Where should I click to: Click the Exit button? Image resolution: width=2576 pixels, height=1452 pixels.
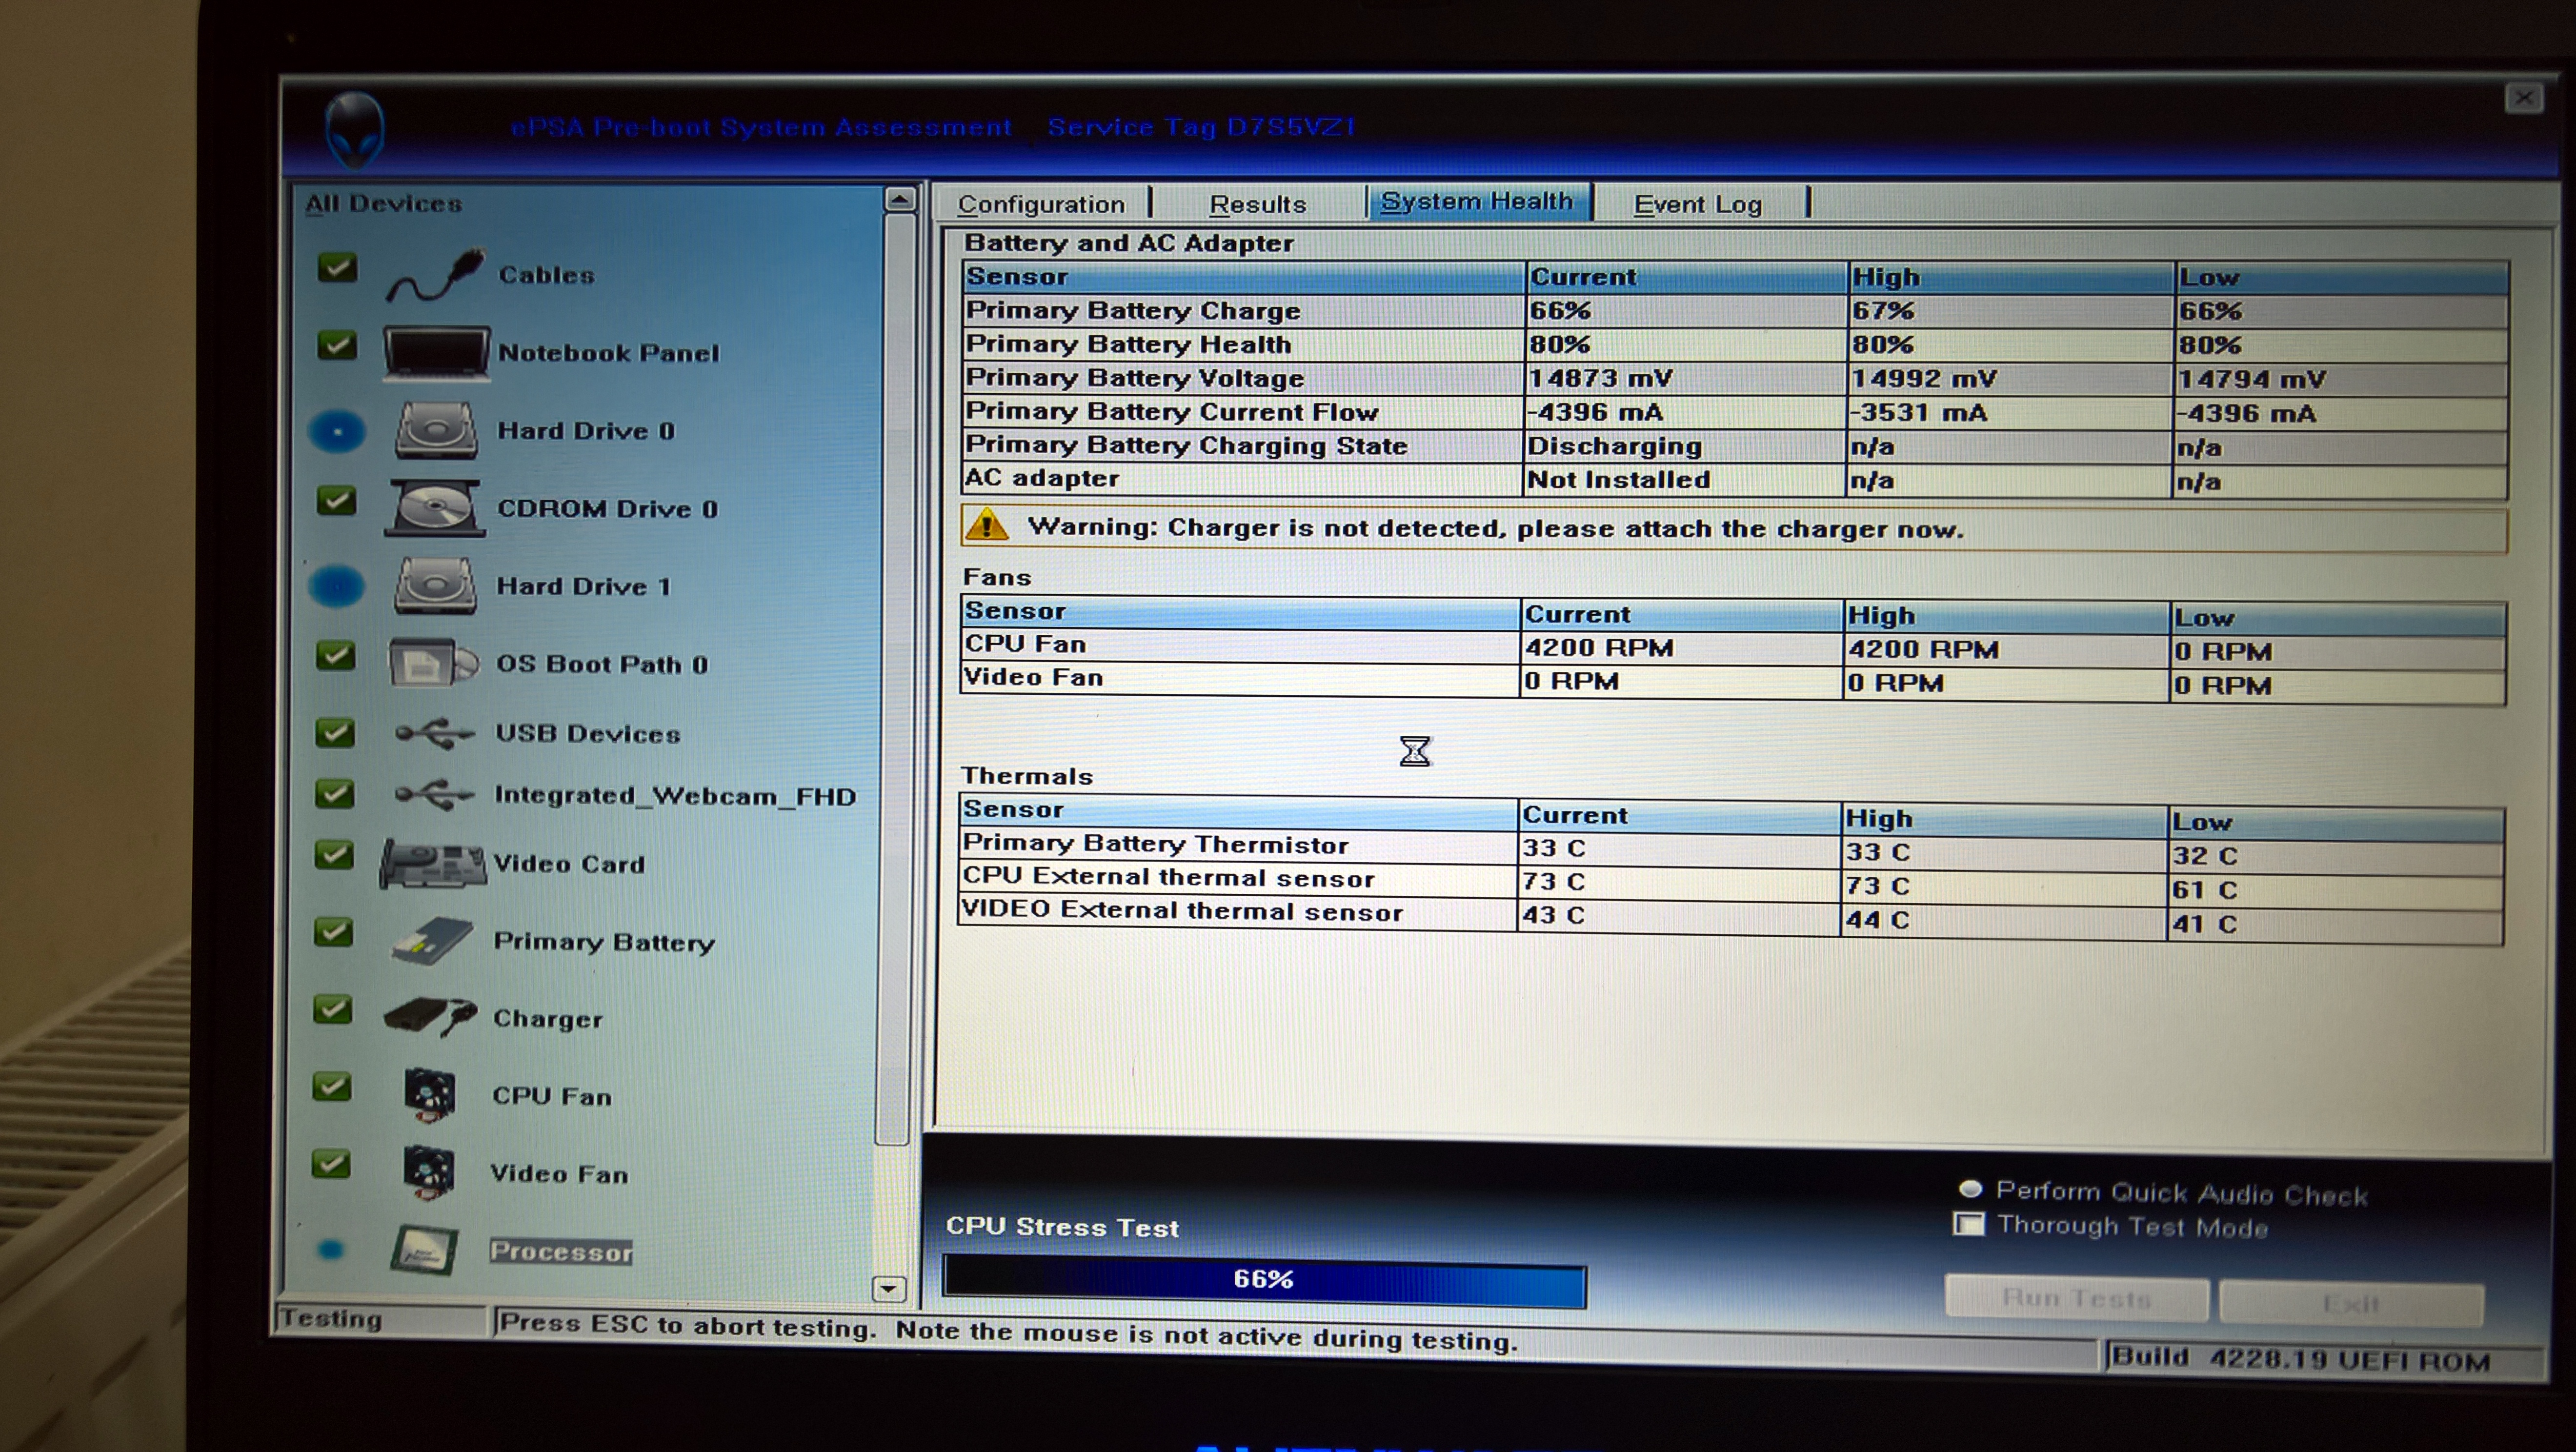(2351, 1303)
